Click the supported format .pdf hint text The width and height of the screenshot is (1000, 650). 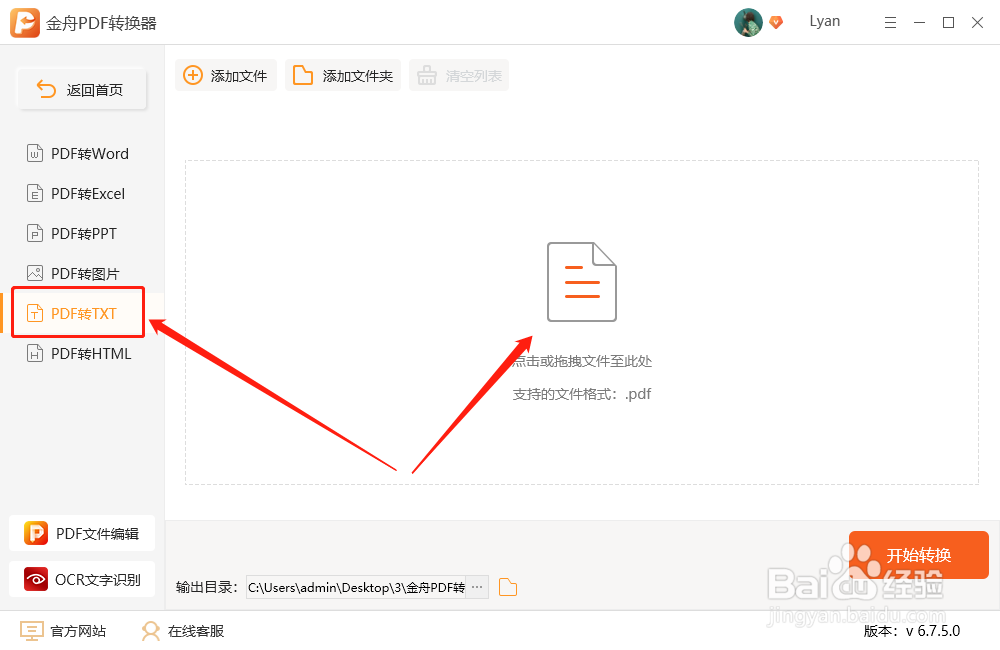(x=582, y=394)
